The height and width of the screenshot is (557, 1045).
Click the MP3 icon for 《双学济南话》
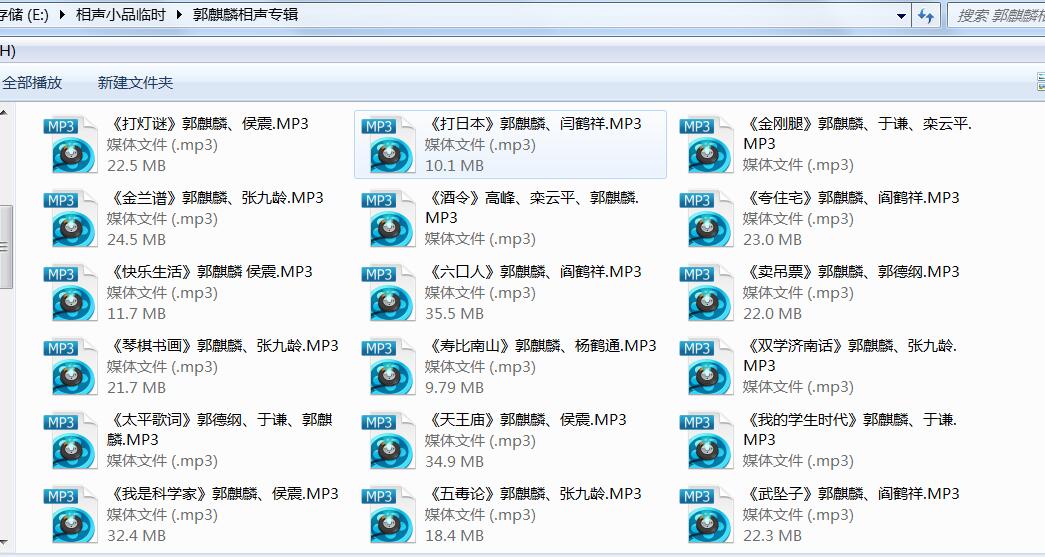coord(706,366)
